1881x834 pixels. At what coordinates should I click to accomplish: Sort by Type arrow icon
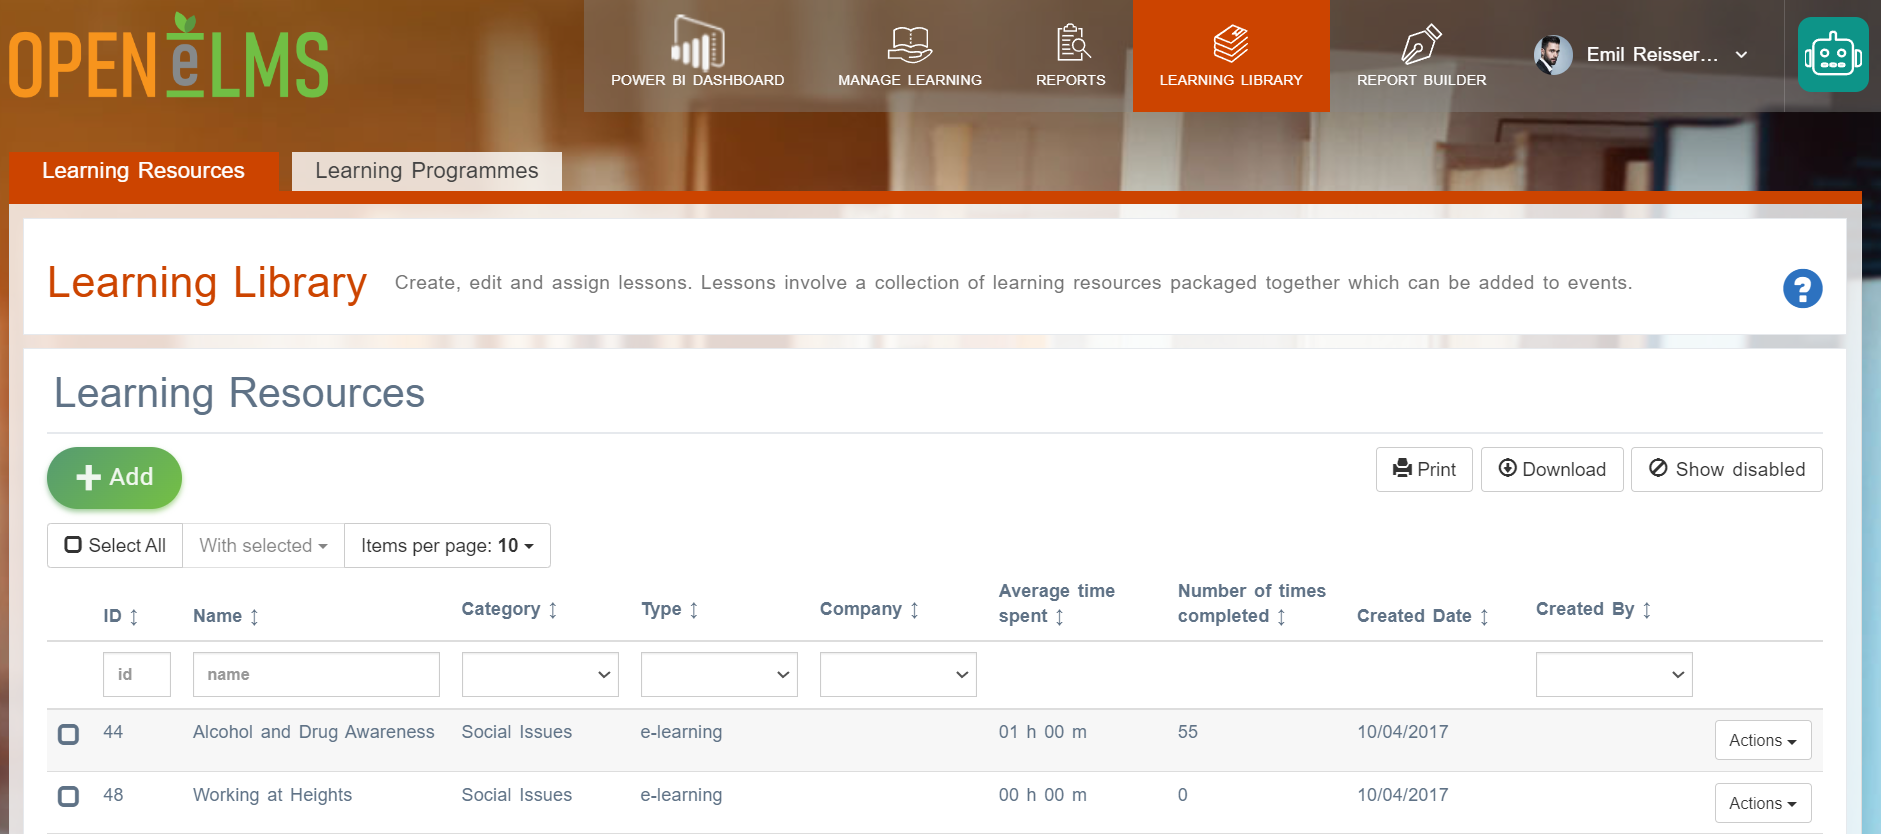click(x=694, y=610)
